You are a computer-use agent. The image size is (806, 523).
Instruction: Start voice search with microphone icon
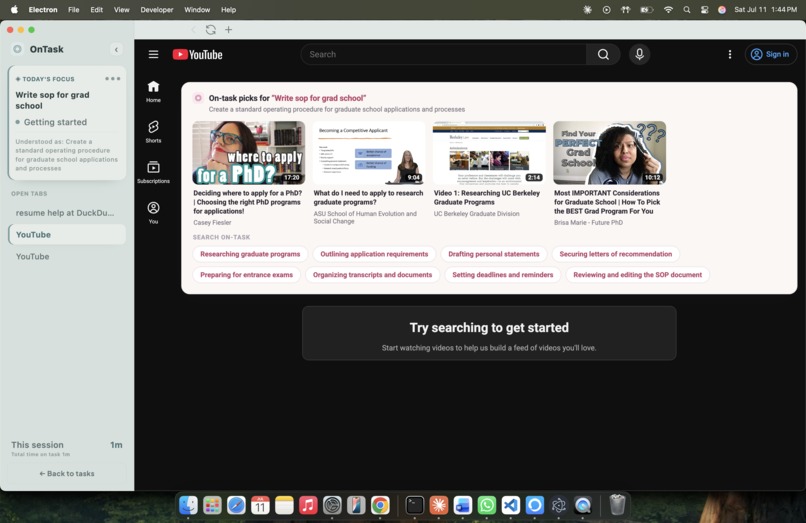[639, 55]
